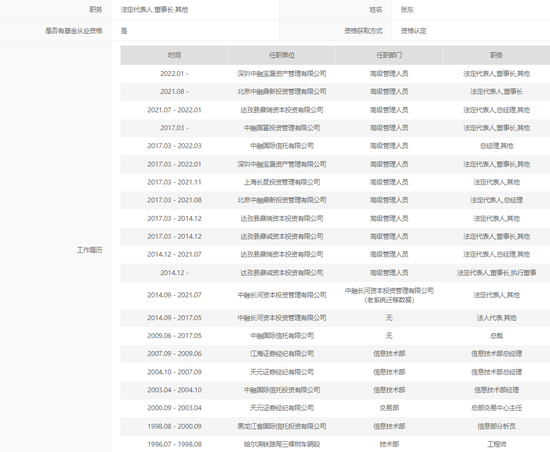Click the 时间 column header
Screen dimensions: 550x452
click(174, 55)
